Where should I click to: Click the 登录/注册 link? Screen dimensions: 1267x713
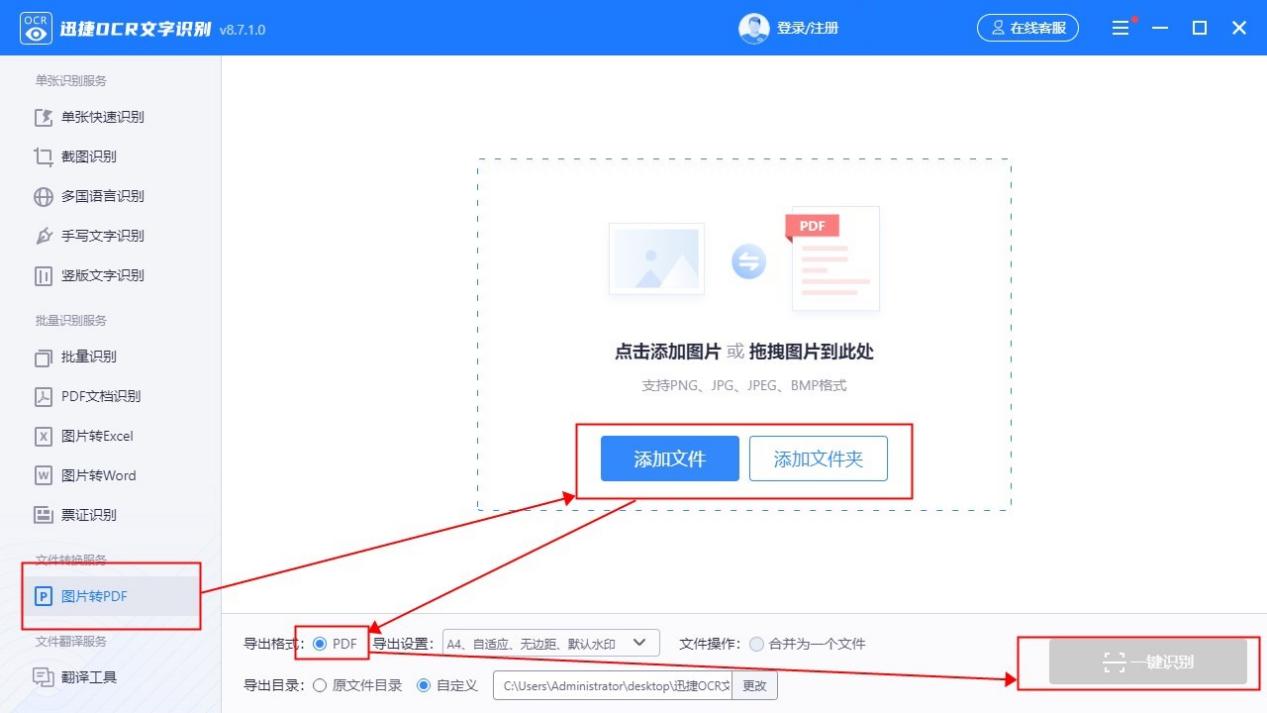(x=807, y=28)
